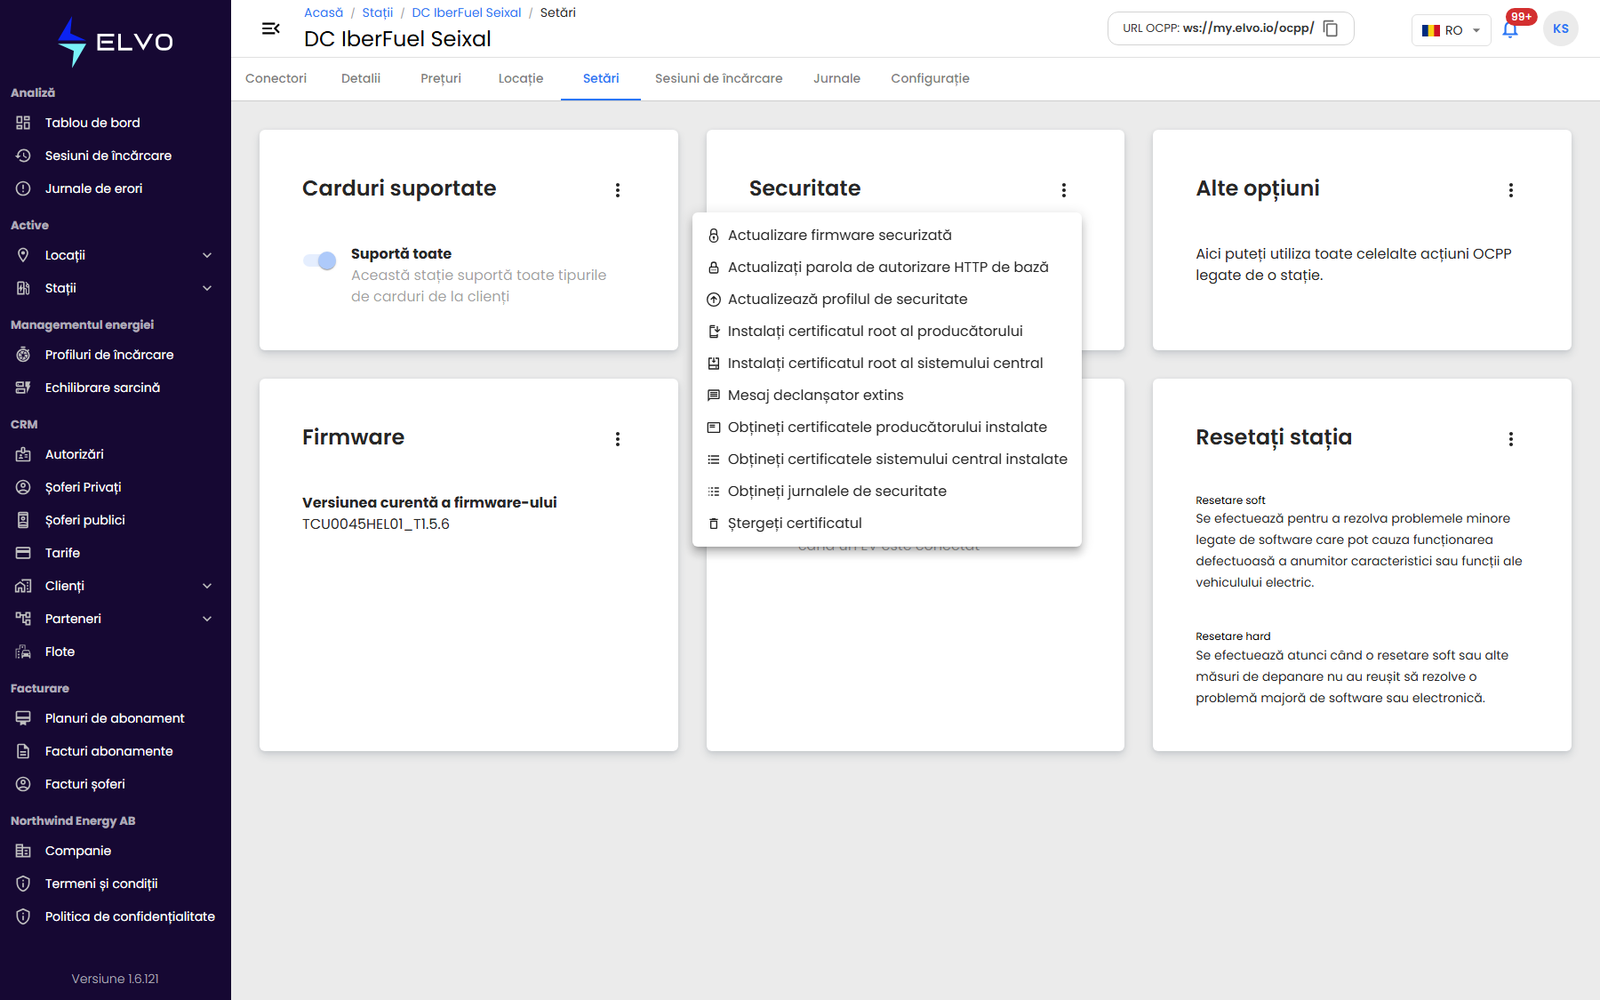
Task: Expand Stații in the sidebar
Action: point(115,289)
